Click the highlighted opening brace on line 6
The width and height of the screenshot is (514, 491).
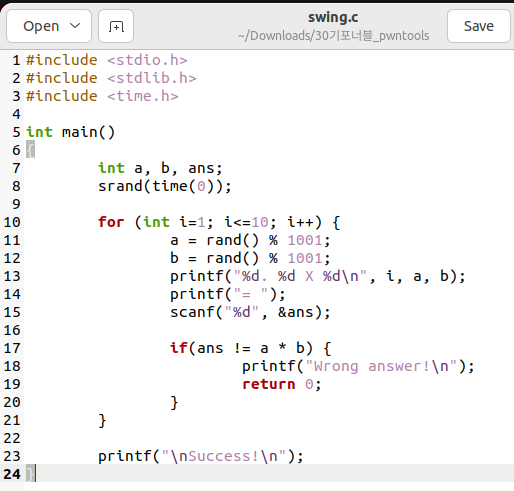pyautogui.click(x=30, y=150)
